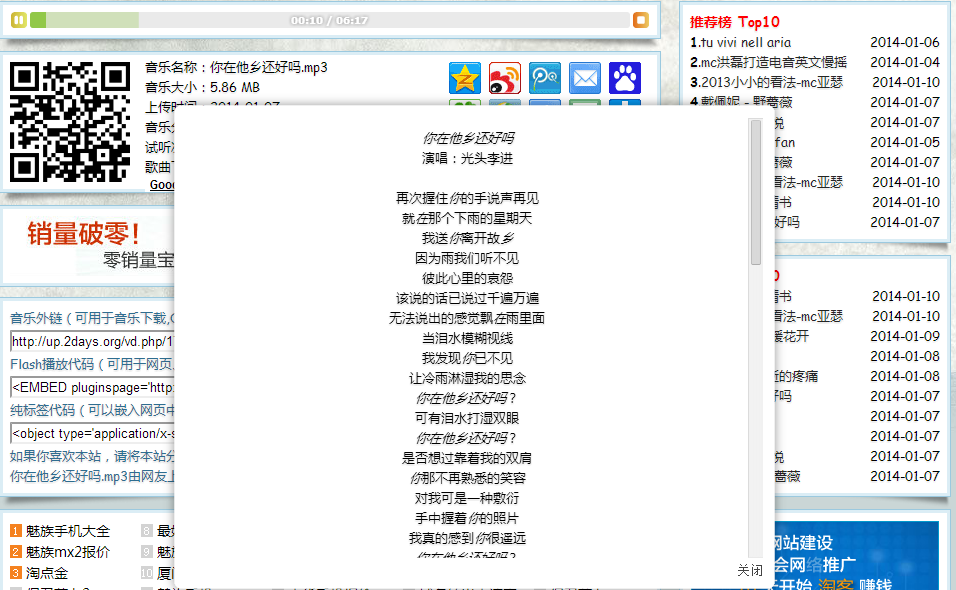The image size is (956, 590).
Task: Share via Tencent Weibo icon
Action: click(545, 78)
